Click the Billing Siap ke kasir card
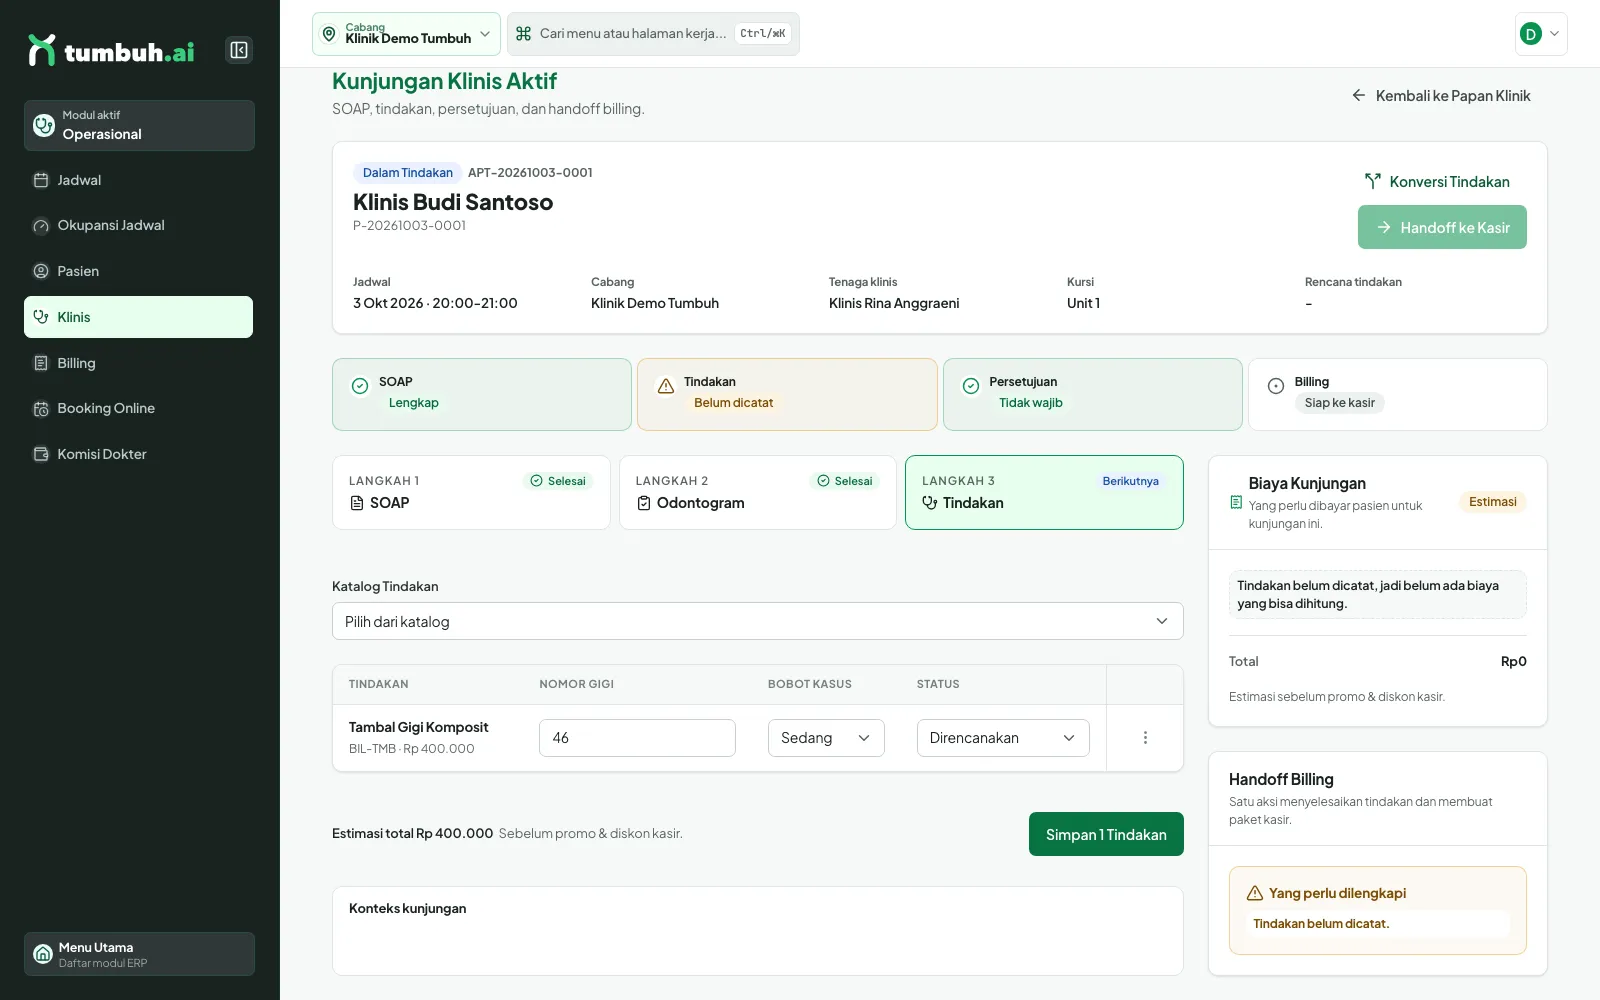 (1398, 395)
